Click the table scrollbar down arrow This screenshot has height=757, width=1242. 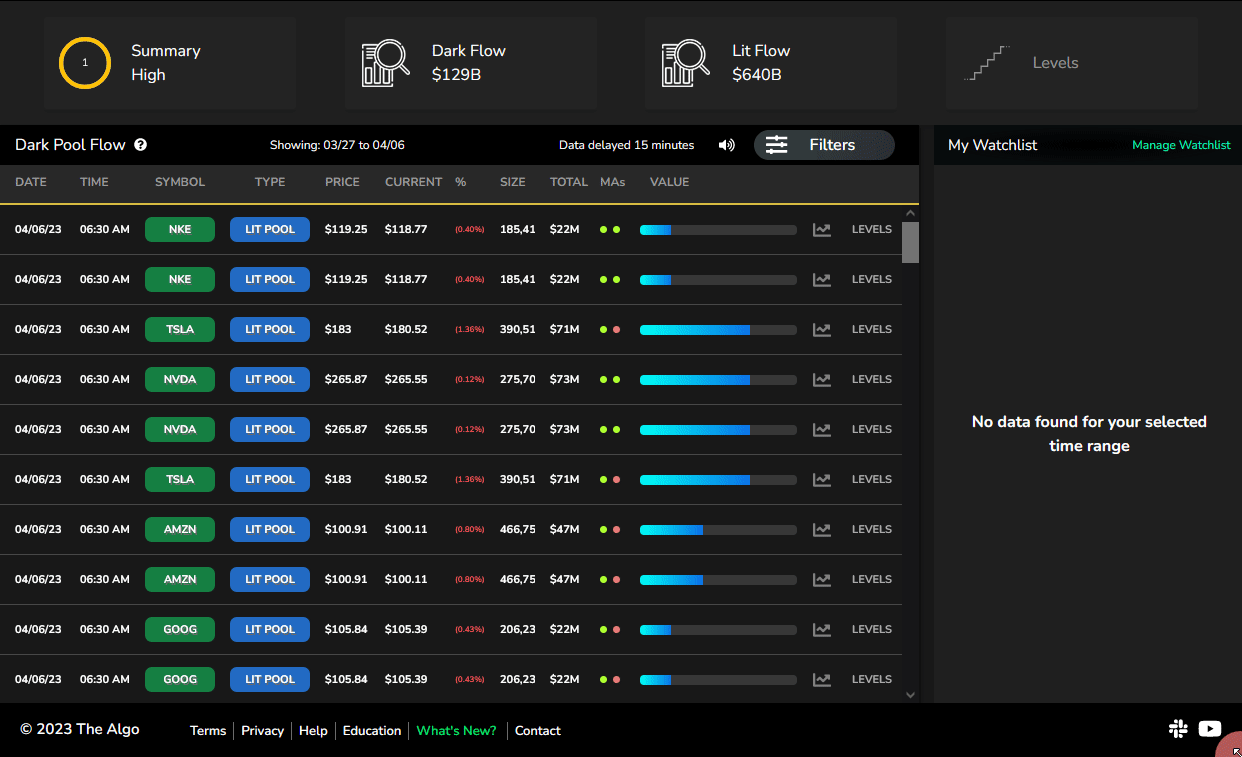(x=910, y=694)
